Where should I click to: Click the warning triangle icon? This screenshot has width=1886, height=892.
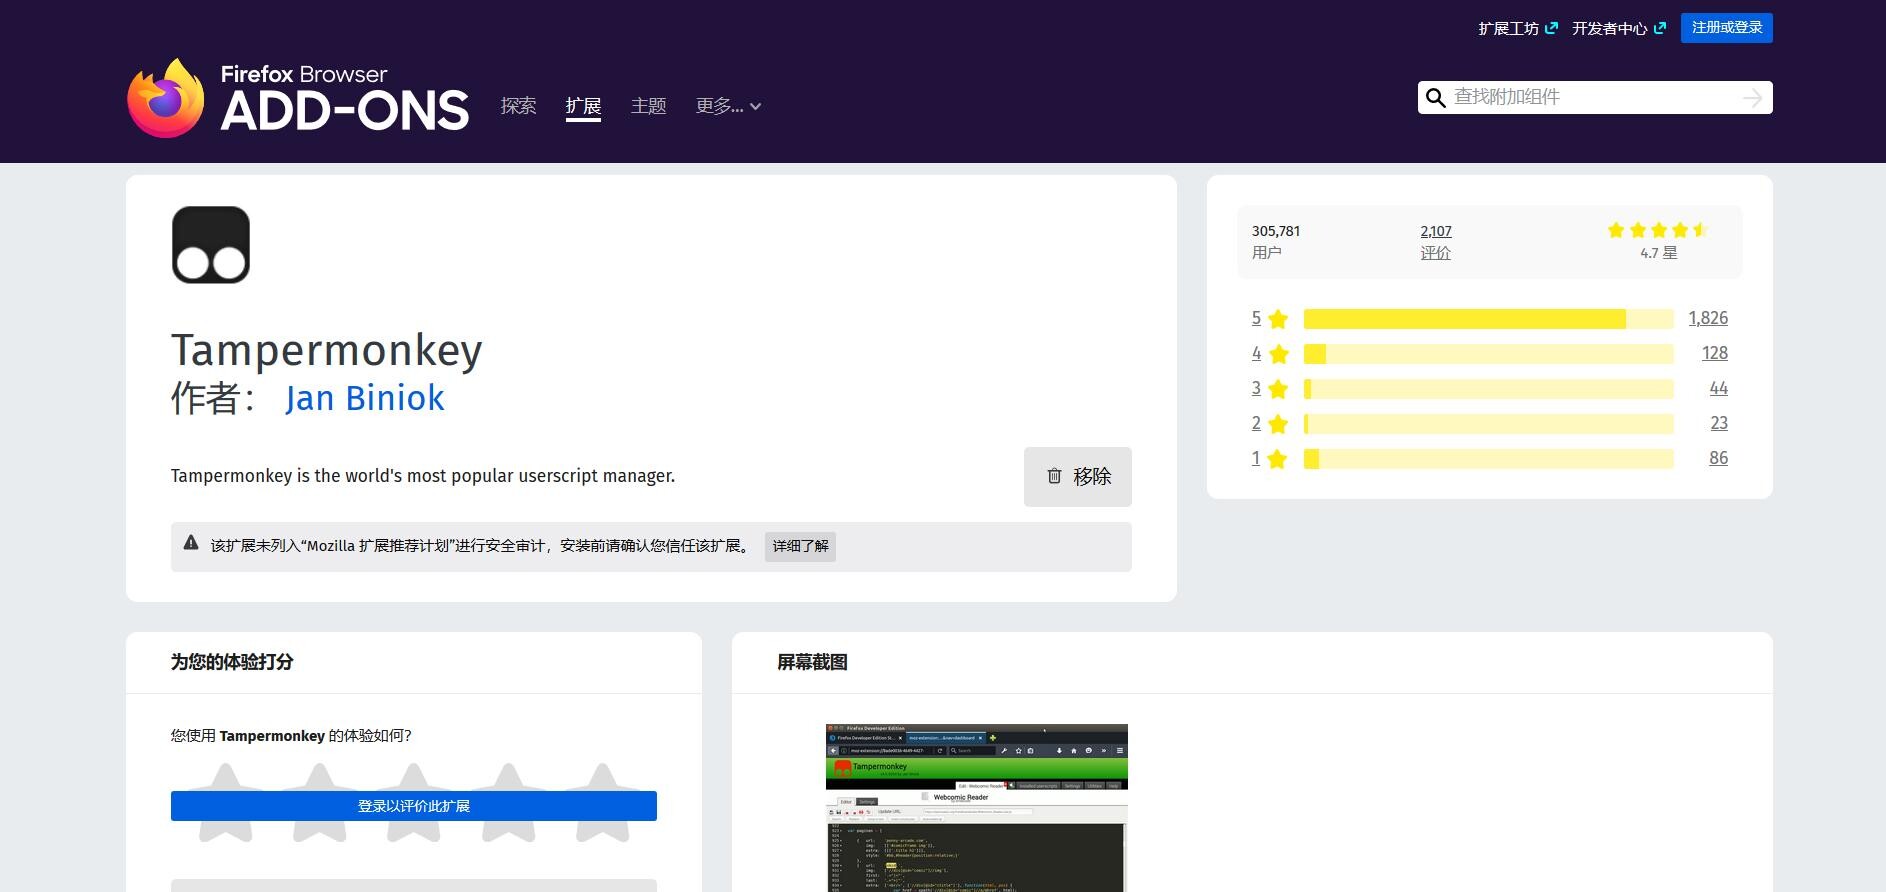191,543
